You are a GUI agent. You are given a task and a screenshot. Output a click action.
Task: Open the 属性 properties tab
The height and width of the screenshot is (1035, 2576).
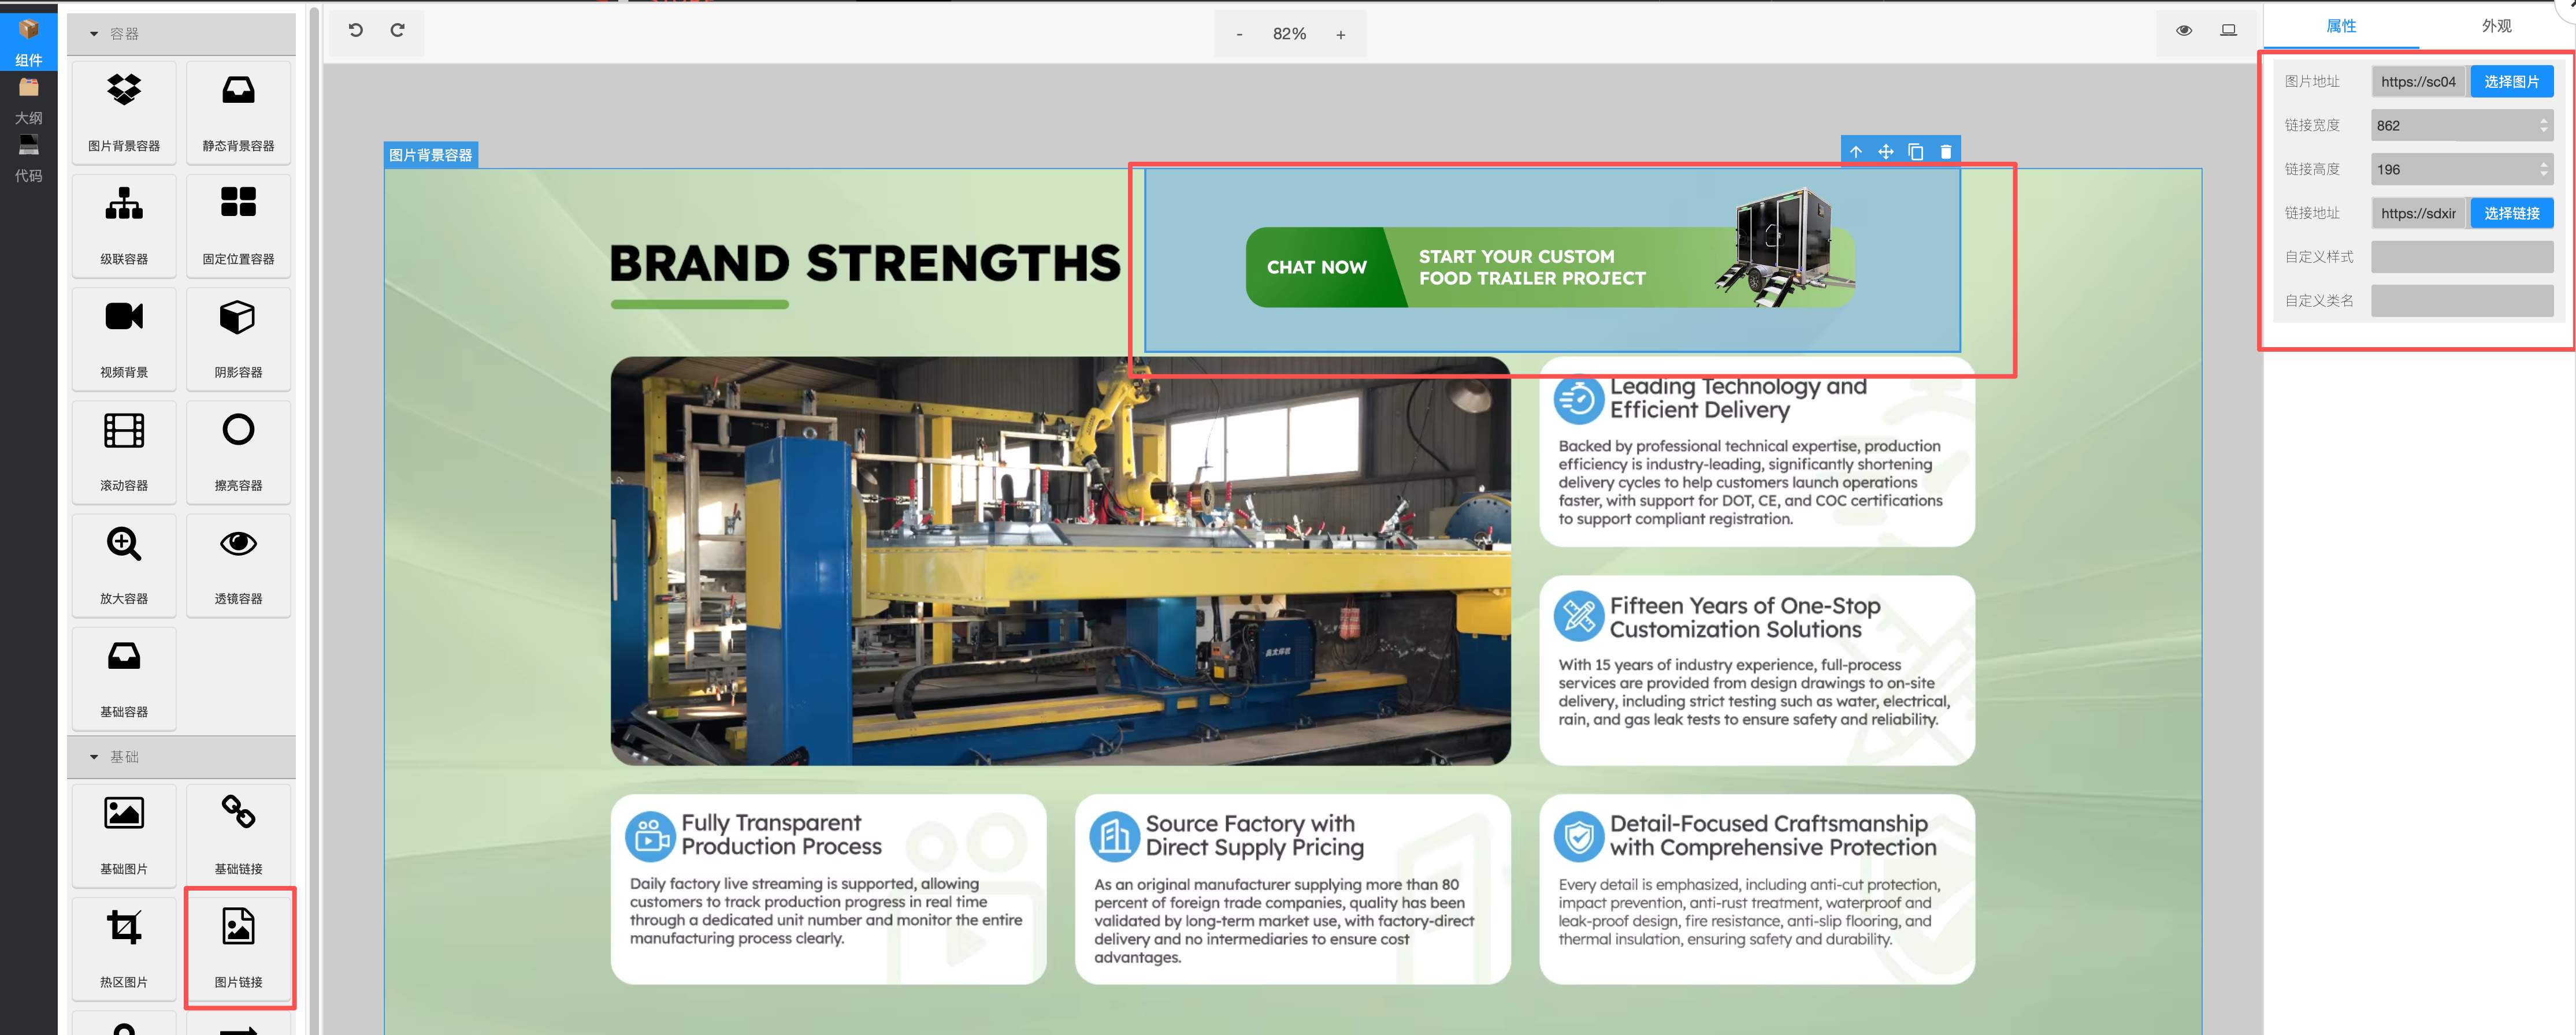pyautogui.click(x=2341, y=26)
